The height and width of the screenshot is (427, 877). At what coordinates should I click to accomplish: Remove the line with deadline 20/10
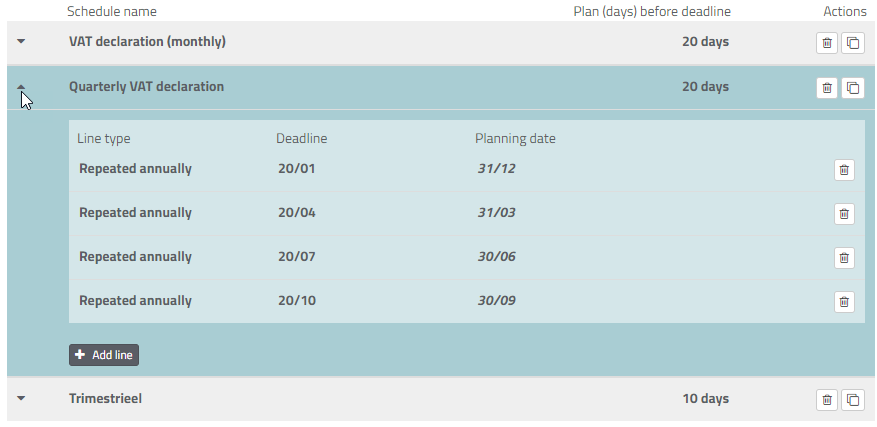tap(844, 301)
